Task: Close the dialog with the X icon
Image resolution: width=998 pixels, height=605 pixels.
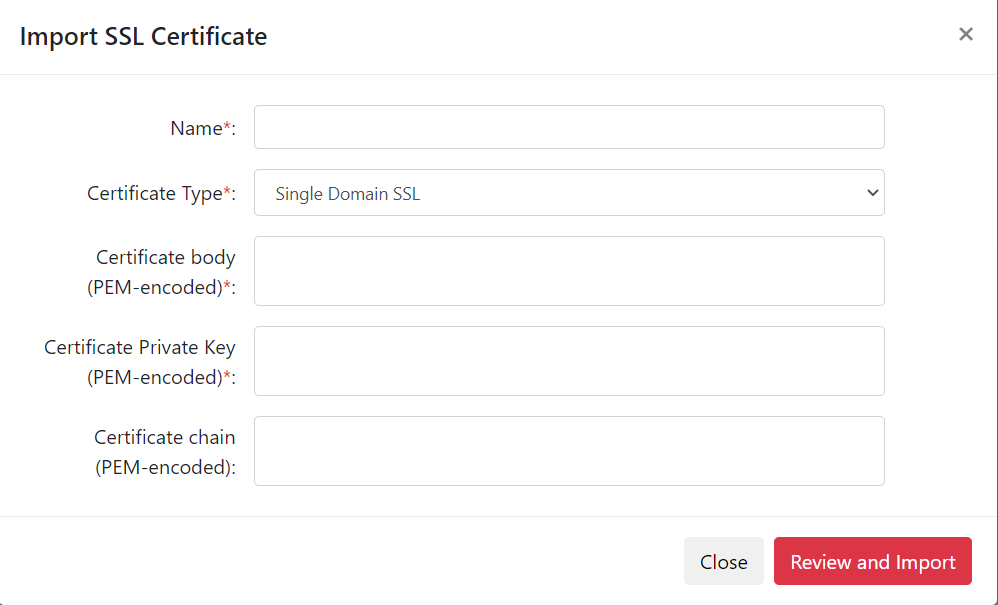Action: coord(965,35)
